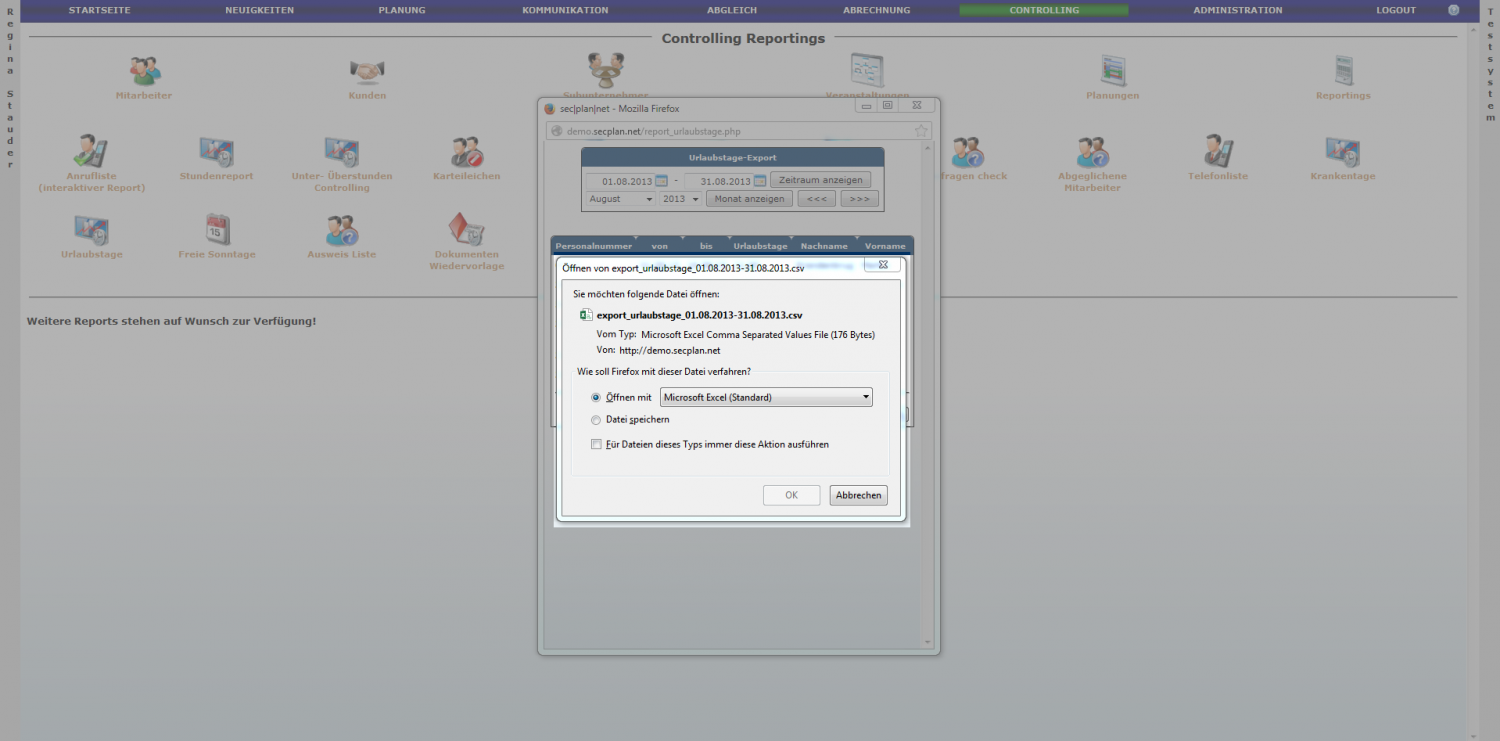This screenshot has width=1500, height=741.
Task: Open start date calendar picker icon
Action: tap(661, 181)
